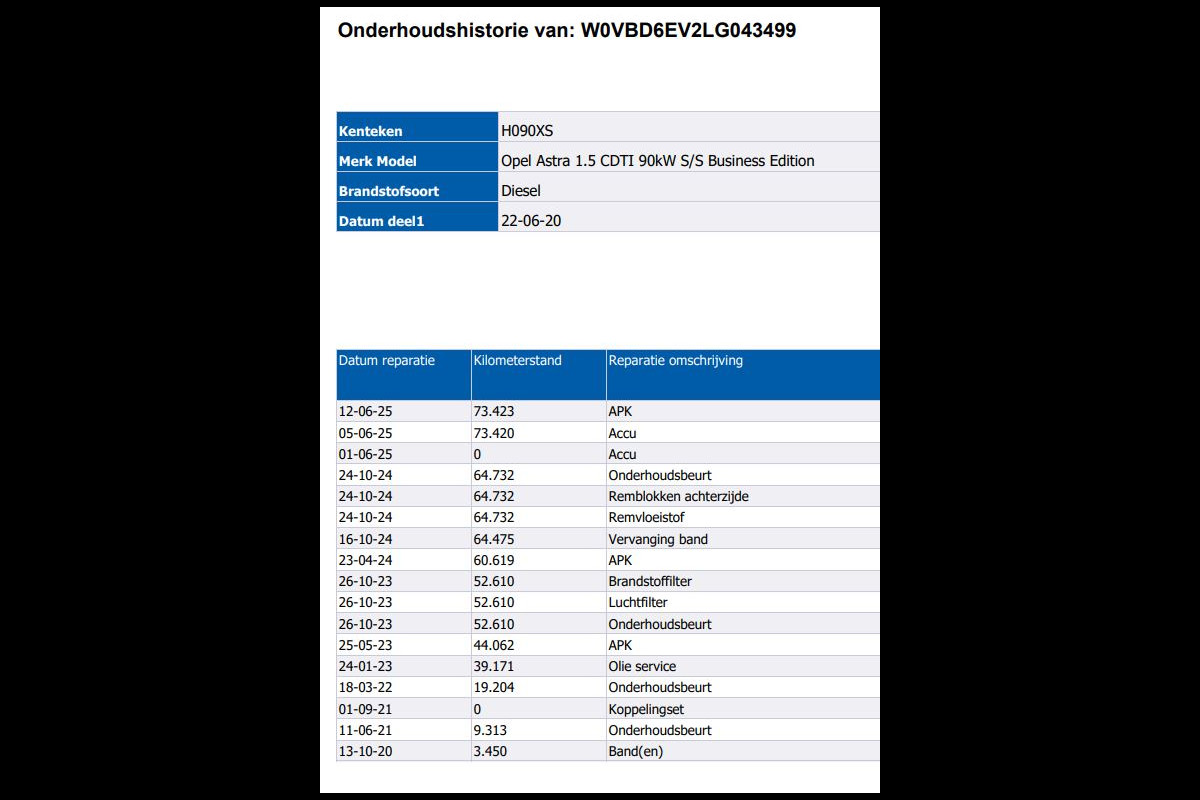
Task: Click license plate value H090XS
Action: (x=527, y=131)
